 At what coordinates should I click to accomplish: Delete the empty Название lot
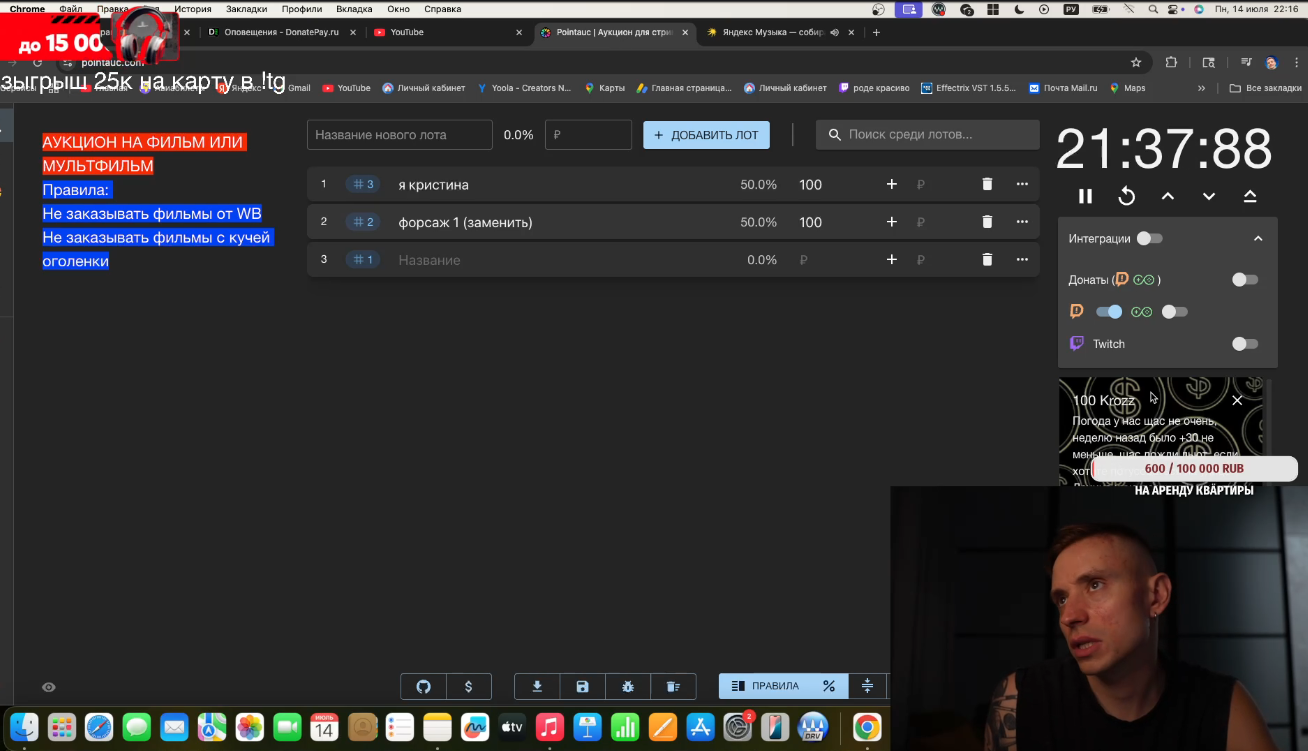pyautogui.click(x=987, y=260)
